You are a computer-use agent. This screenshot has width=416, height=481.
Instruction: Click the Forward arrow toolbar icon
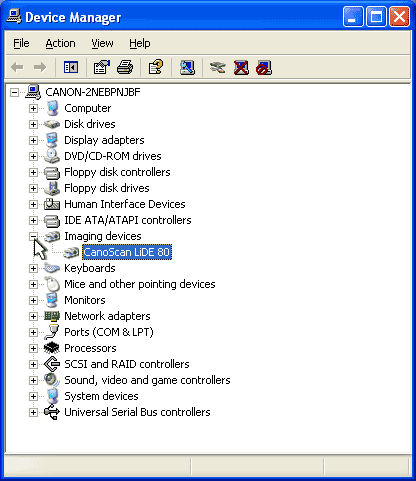coord(40,68)
